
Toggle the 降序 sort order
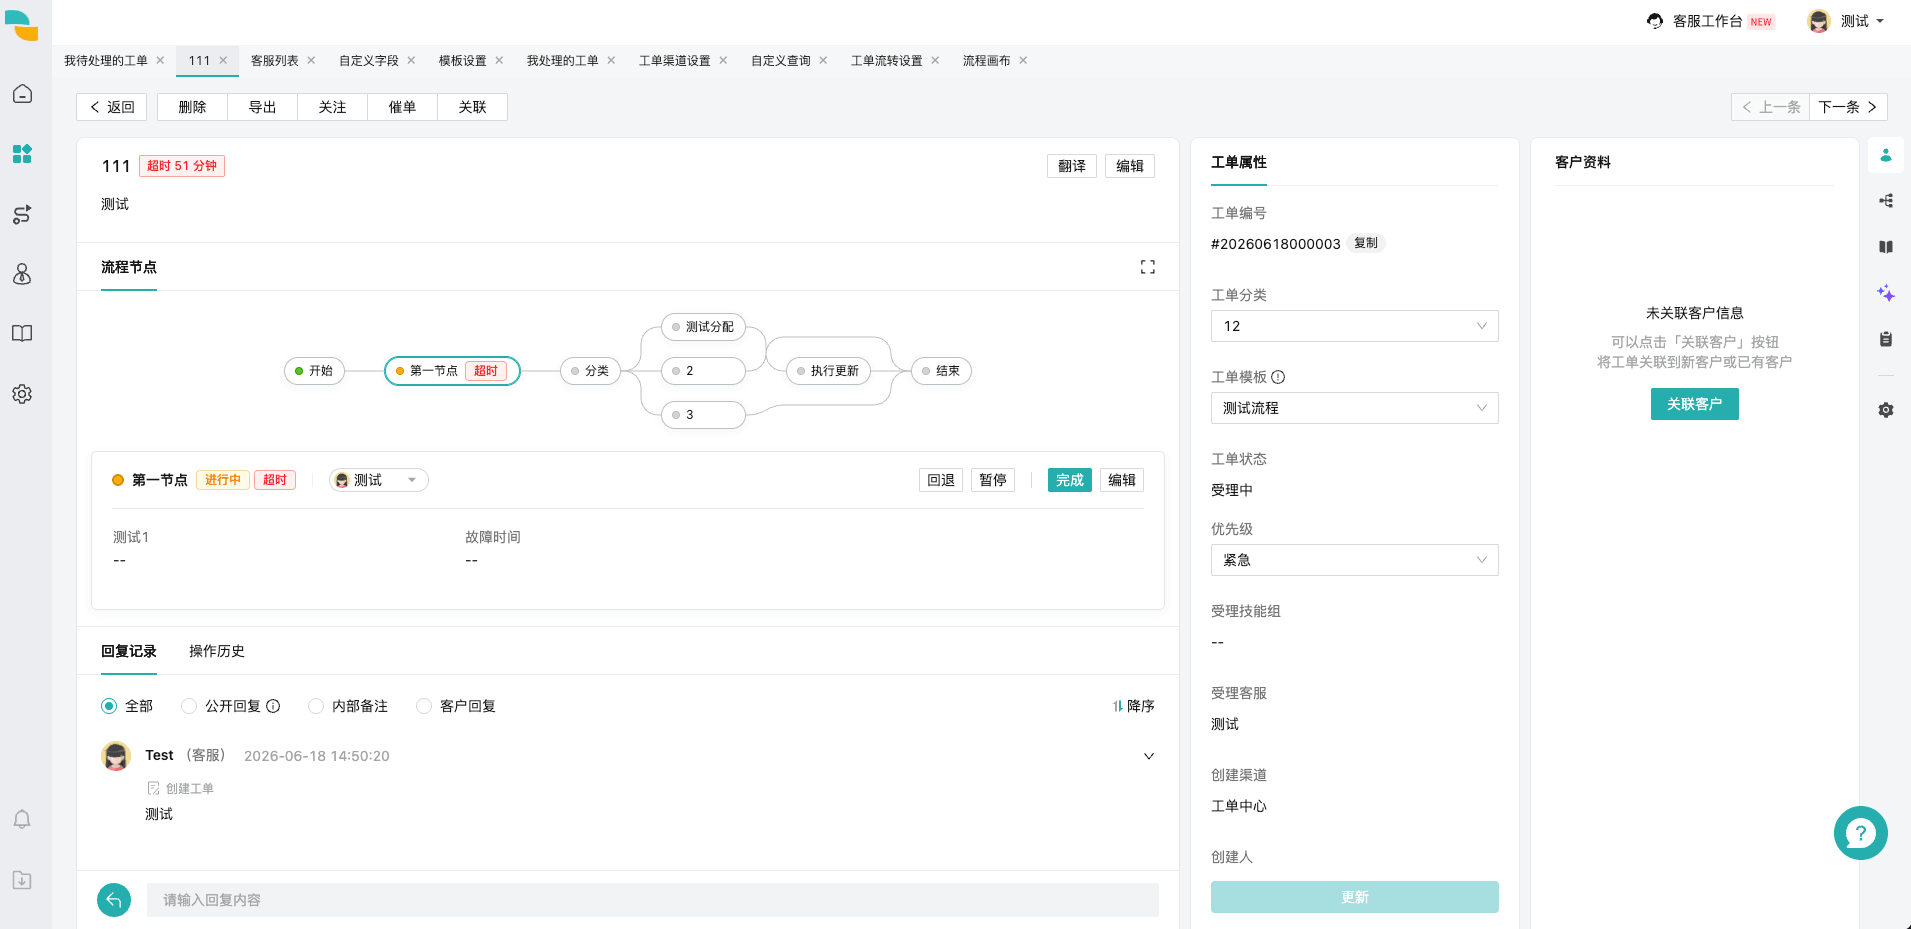click(x=1134, y=706)
